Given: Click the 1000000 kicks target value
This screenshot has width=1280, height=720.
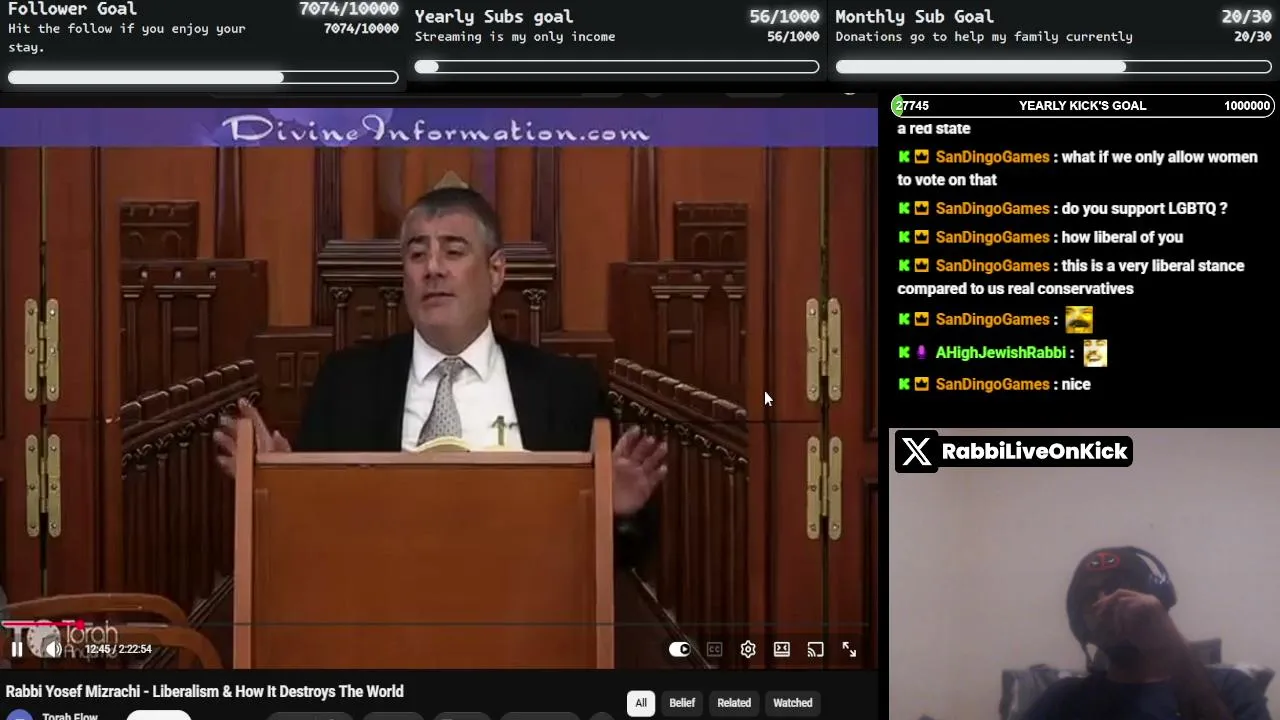Looking at the screenshot, I should click(x=1247, y=106).
